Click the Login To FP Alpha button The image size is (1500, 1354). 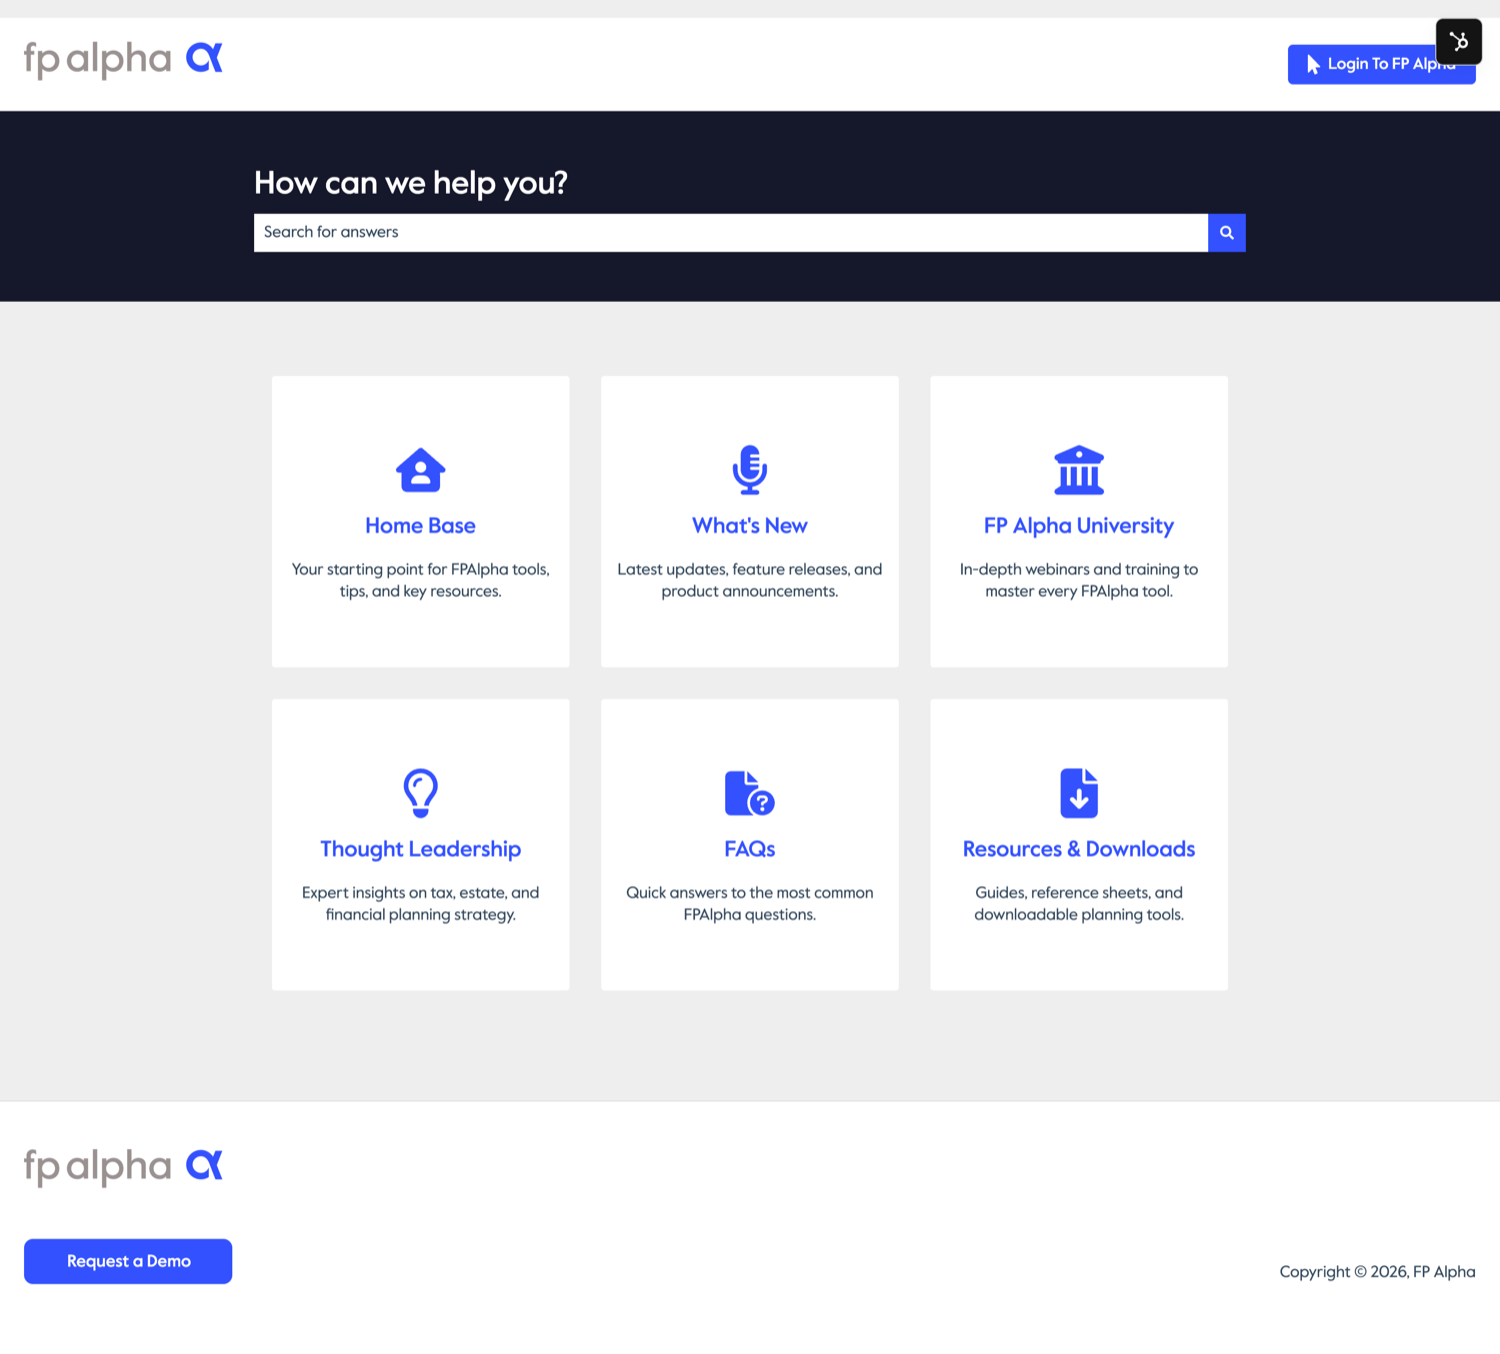[1381, 64]
